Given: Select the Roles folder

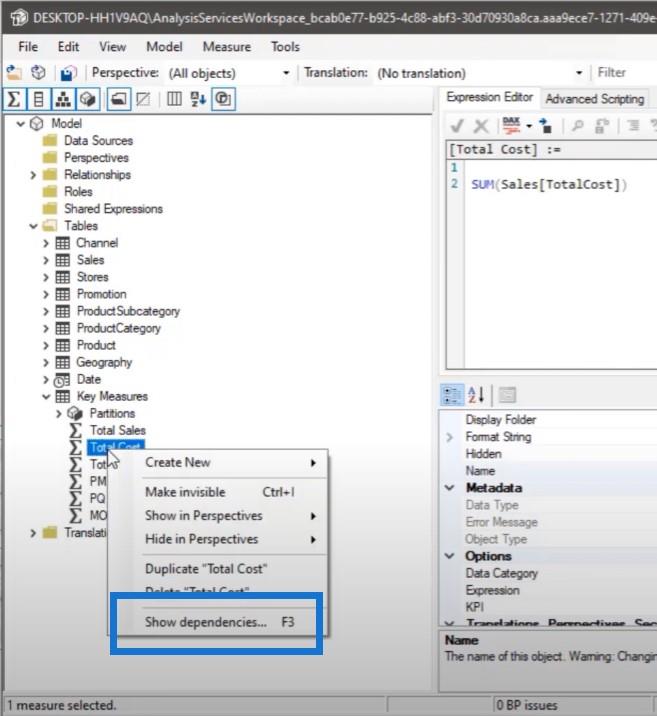Looking at the screenshot, I should tap(78, 192).
